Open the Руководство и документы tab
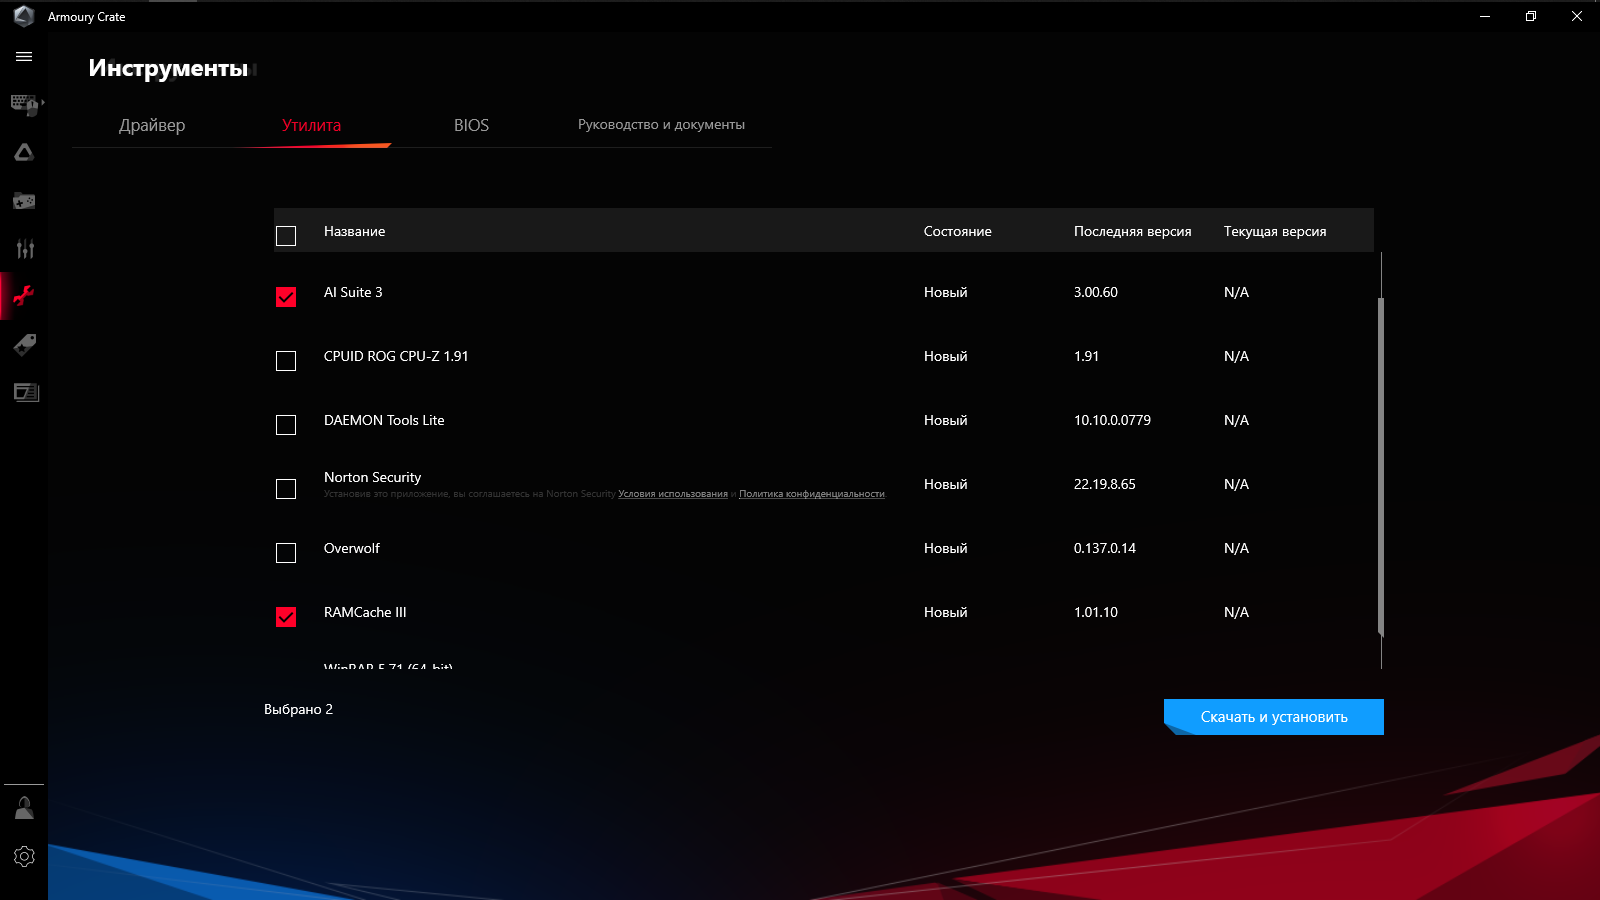 661,125
